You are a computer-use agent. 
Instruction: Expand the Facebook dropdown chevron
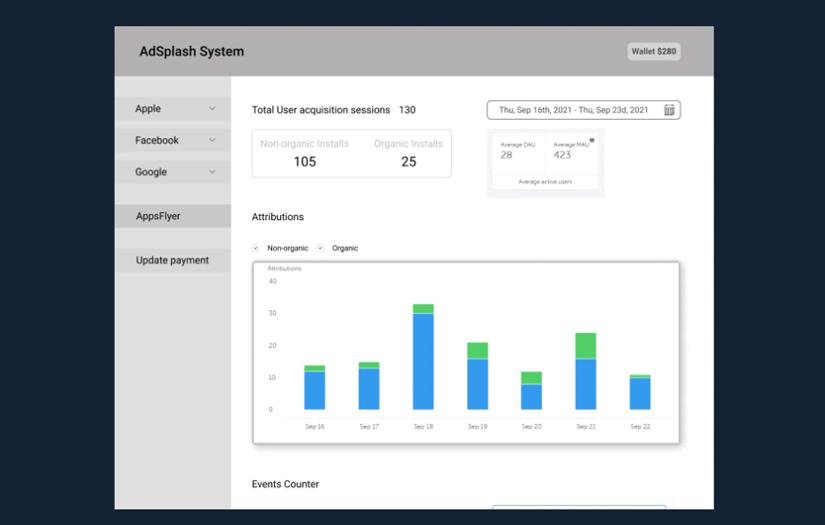click(x=212, y=141)
